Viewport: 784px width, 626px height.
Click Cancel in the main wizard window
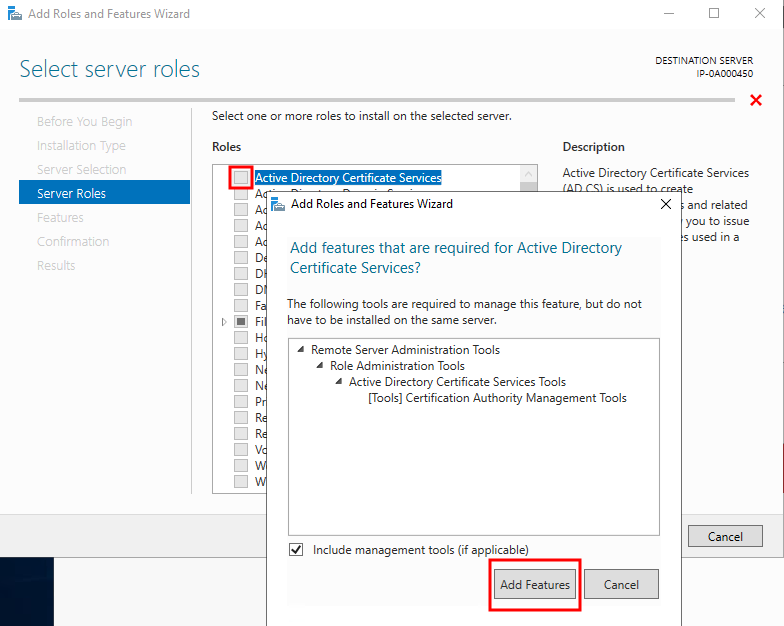click(725, 536)
